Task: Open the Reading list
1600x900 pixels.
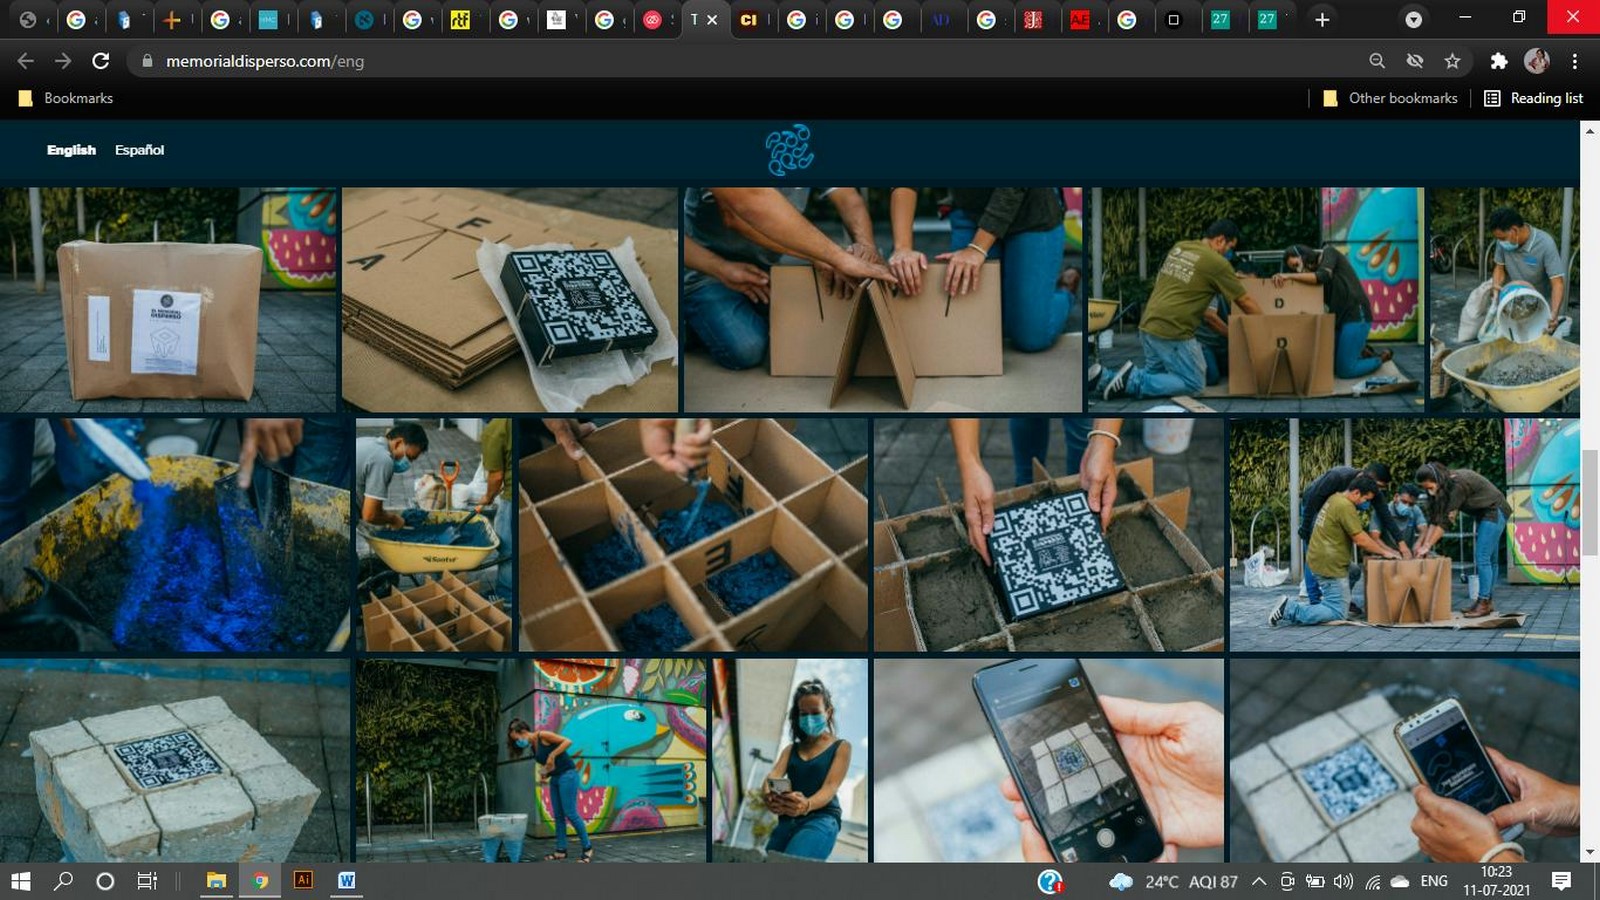Action: coord(1534,98)
